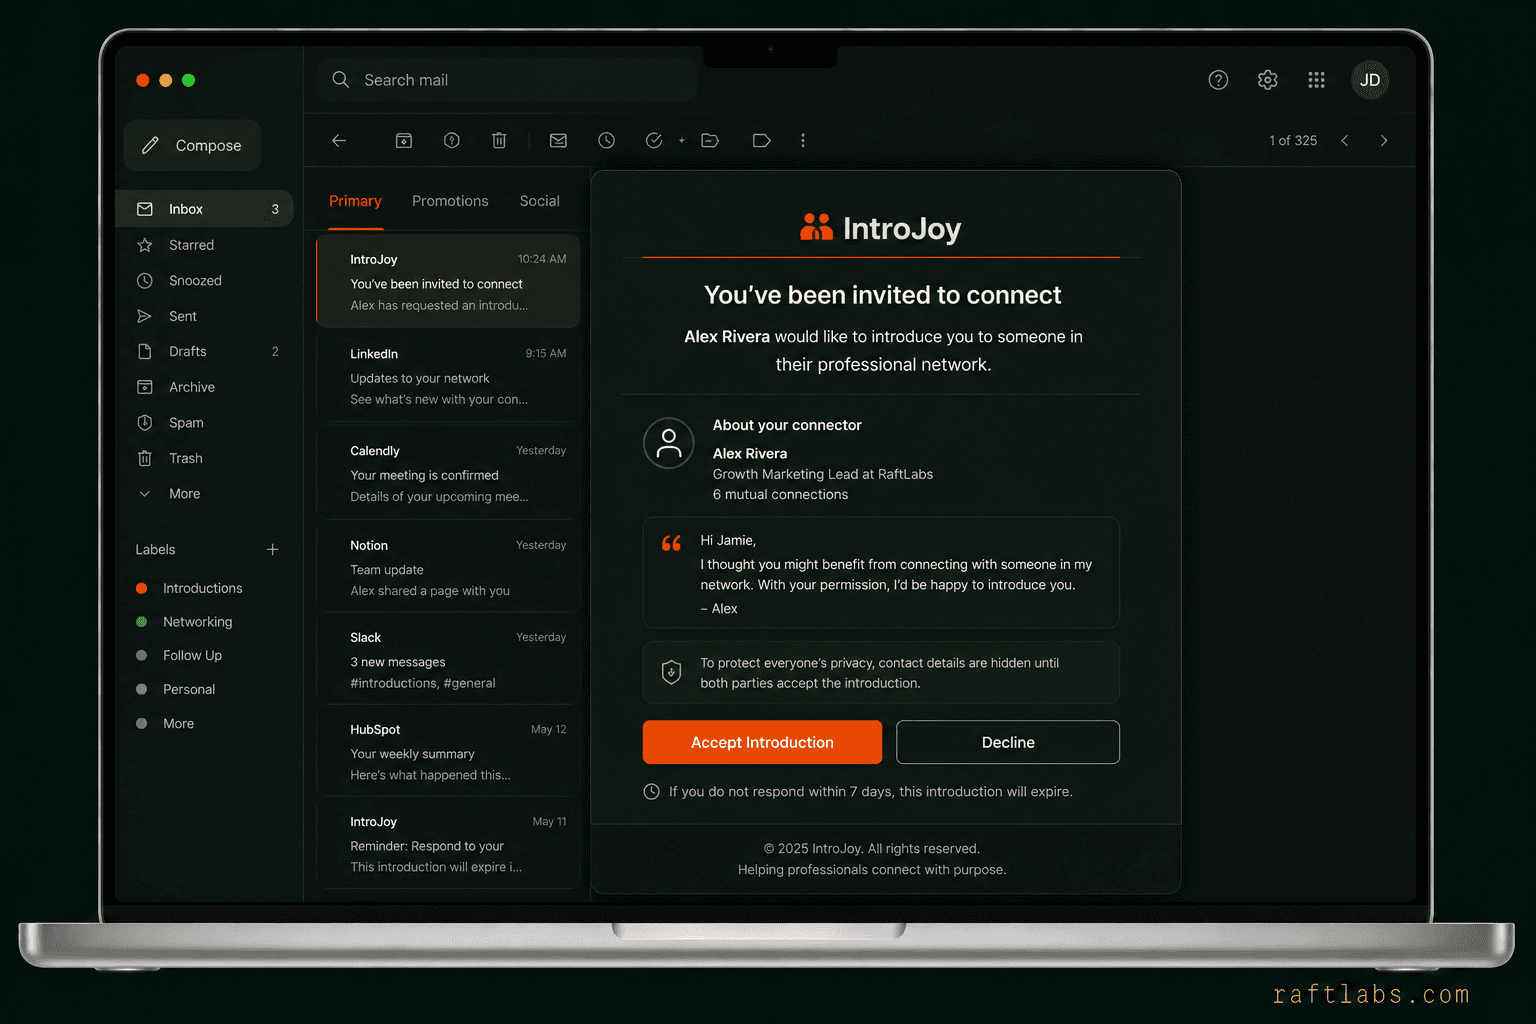1536x1024 pixels.
Task: Open the Inbox folder
Action: (204, 209)
